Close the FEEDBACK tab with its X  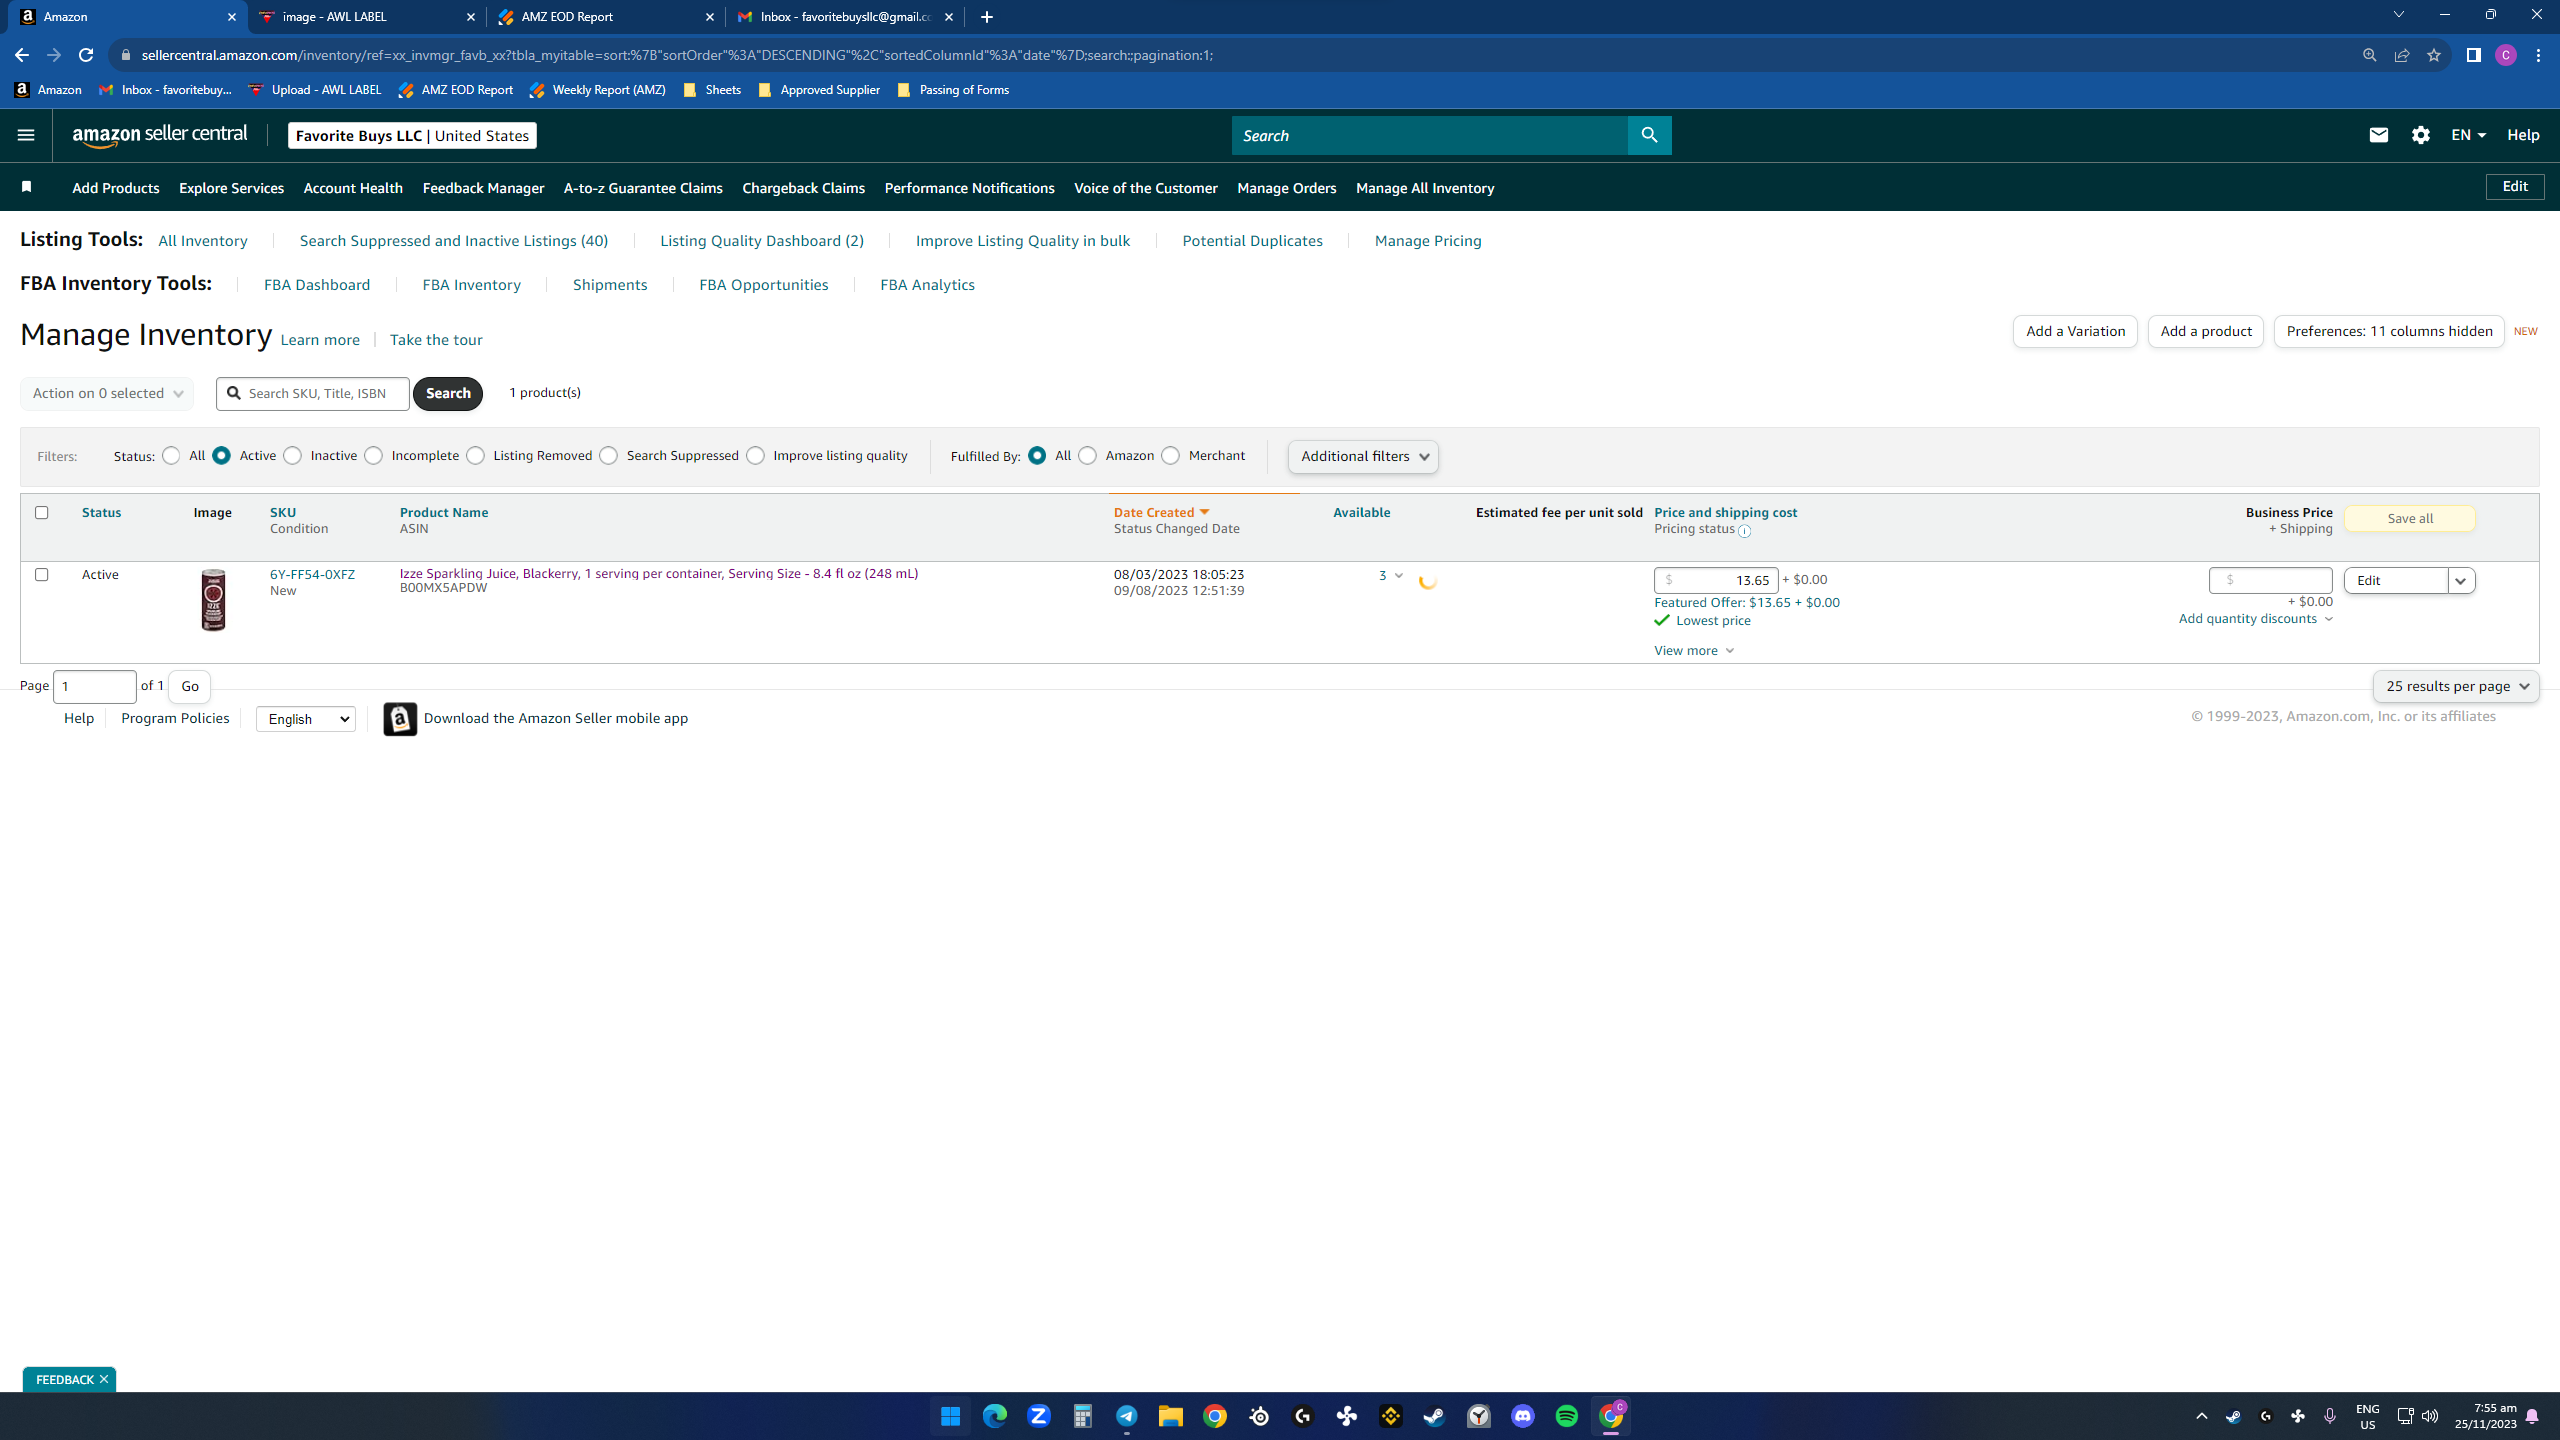click(x=104, y=1379)
